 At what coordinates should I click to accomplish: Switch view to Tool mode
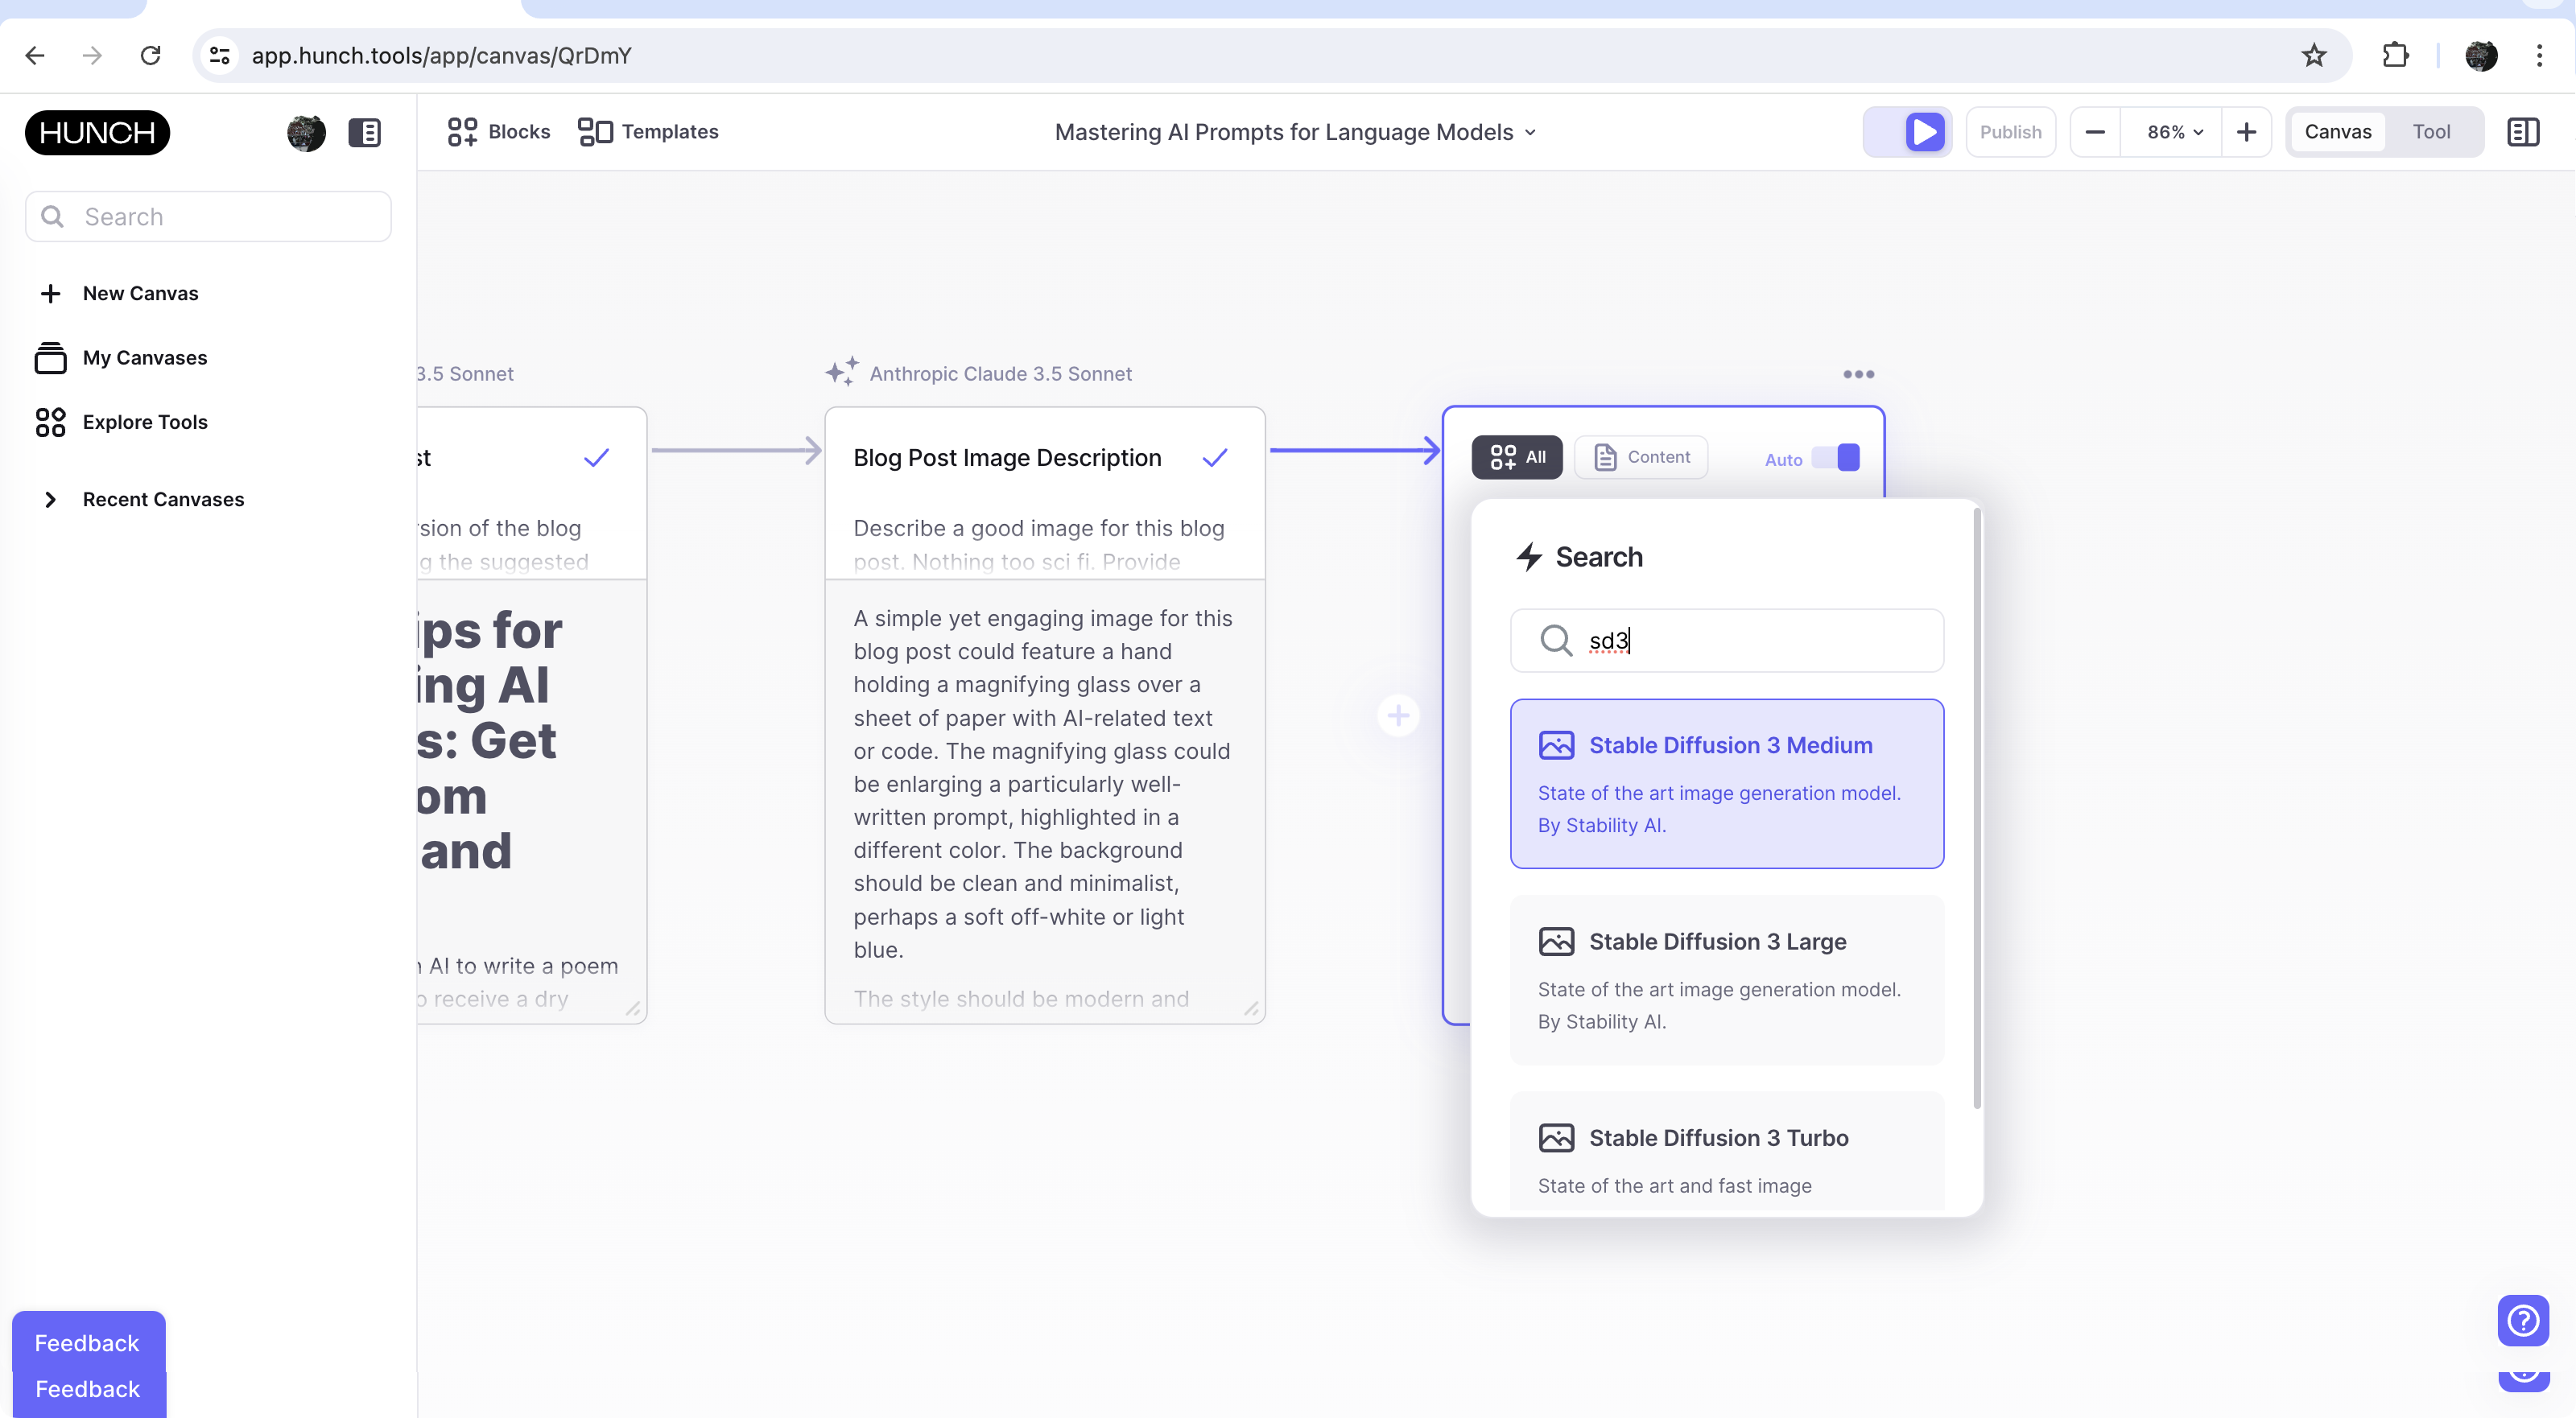(2430, 132)
